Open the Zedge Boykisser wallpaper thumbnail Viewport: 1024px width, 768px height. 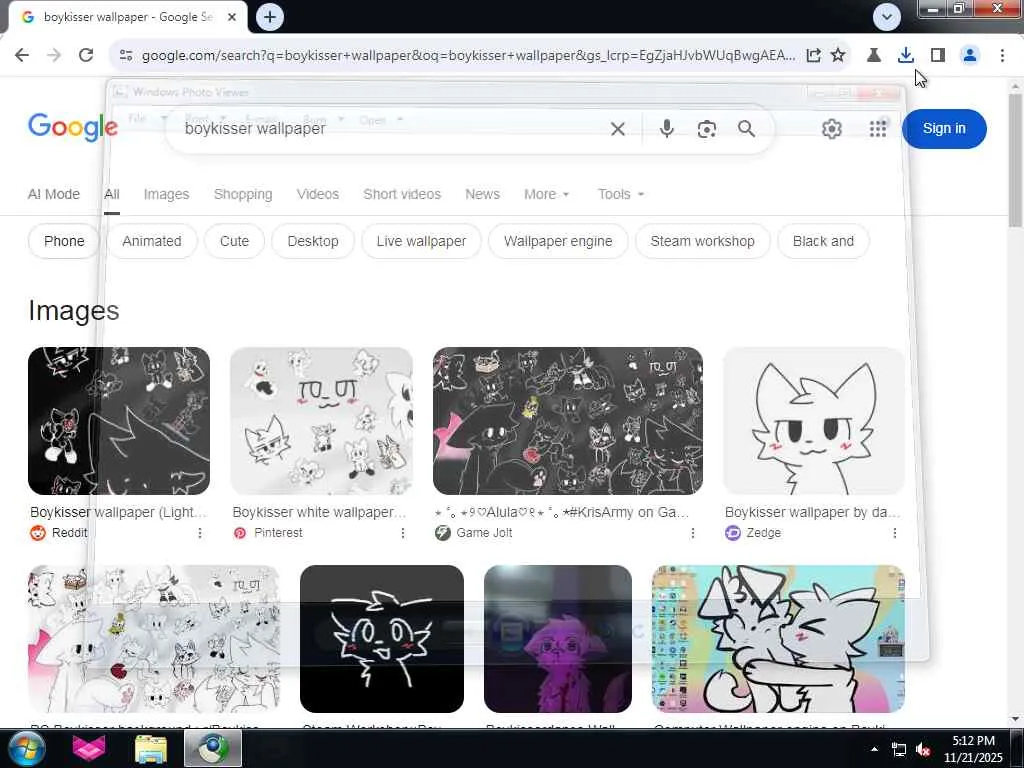click(x=814, y=421)
